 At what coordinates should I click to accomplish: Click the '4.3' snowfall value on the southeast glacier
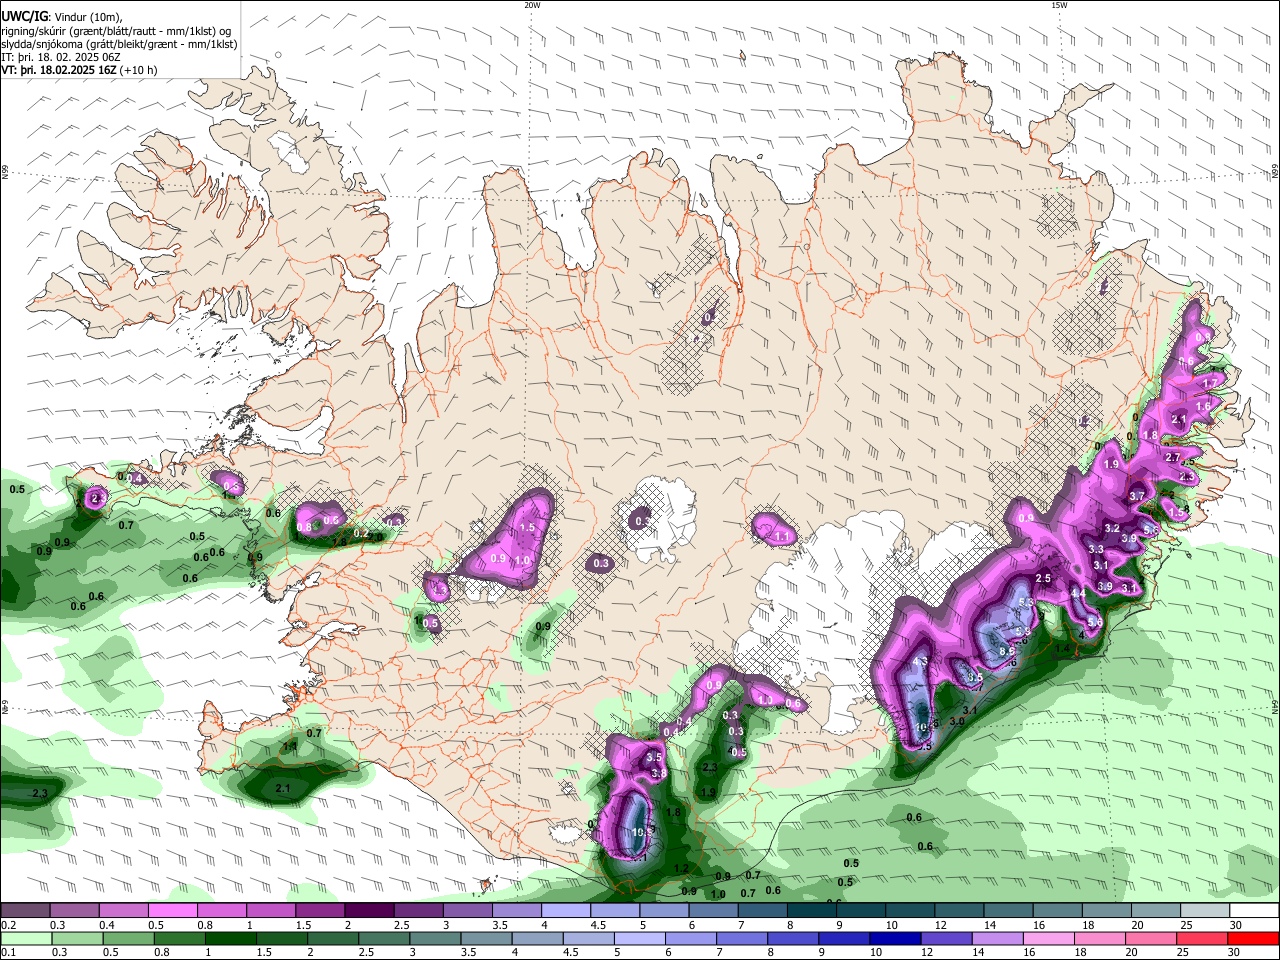921,662
